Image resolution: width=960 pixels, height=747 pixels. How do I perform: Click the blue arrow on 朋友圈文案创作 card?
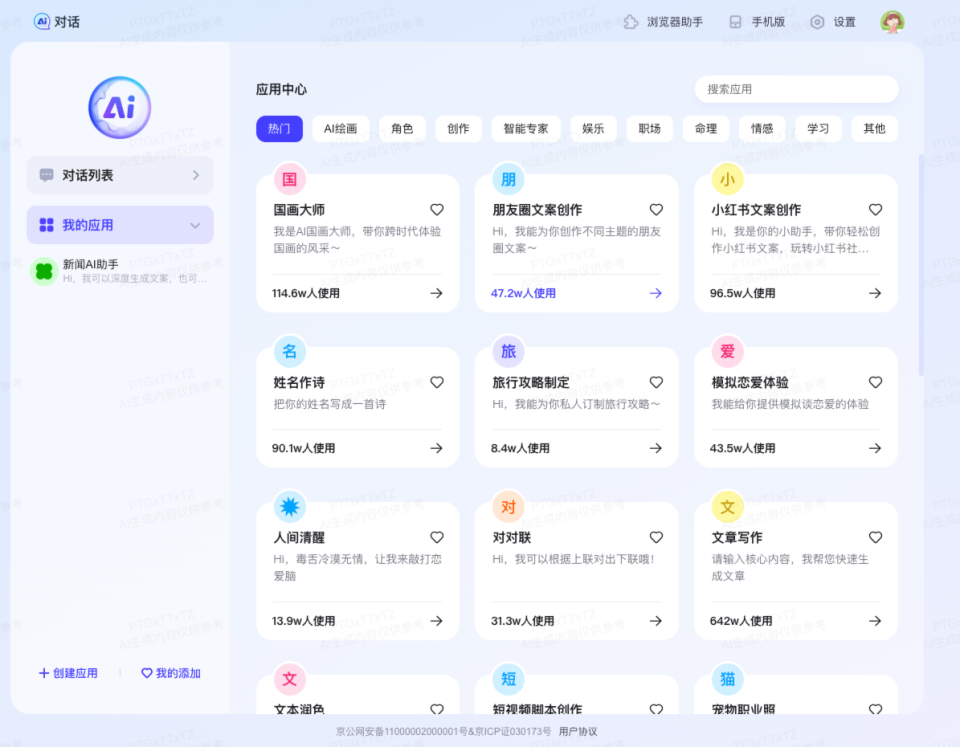tap(656, 293)
